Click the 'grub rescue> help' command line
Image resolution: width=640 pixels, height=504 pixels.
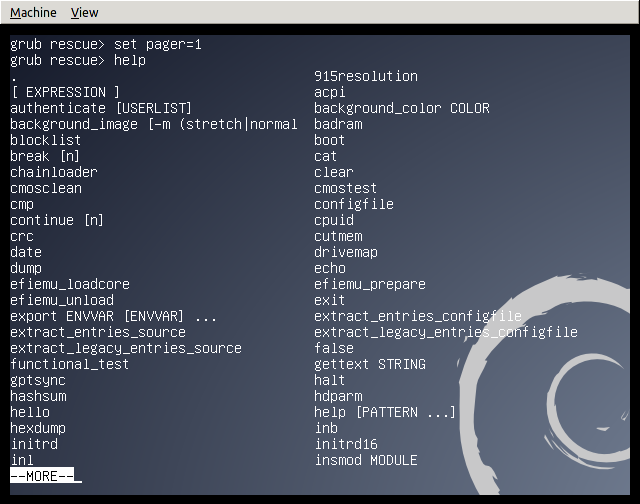(x=78, y=60)
